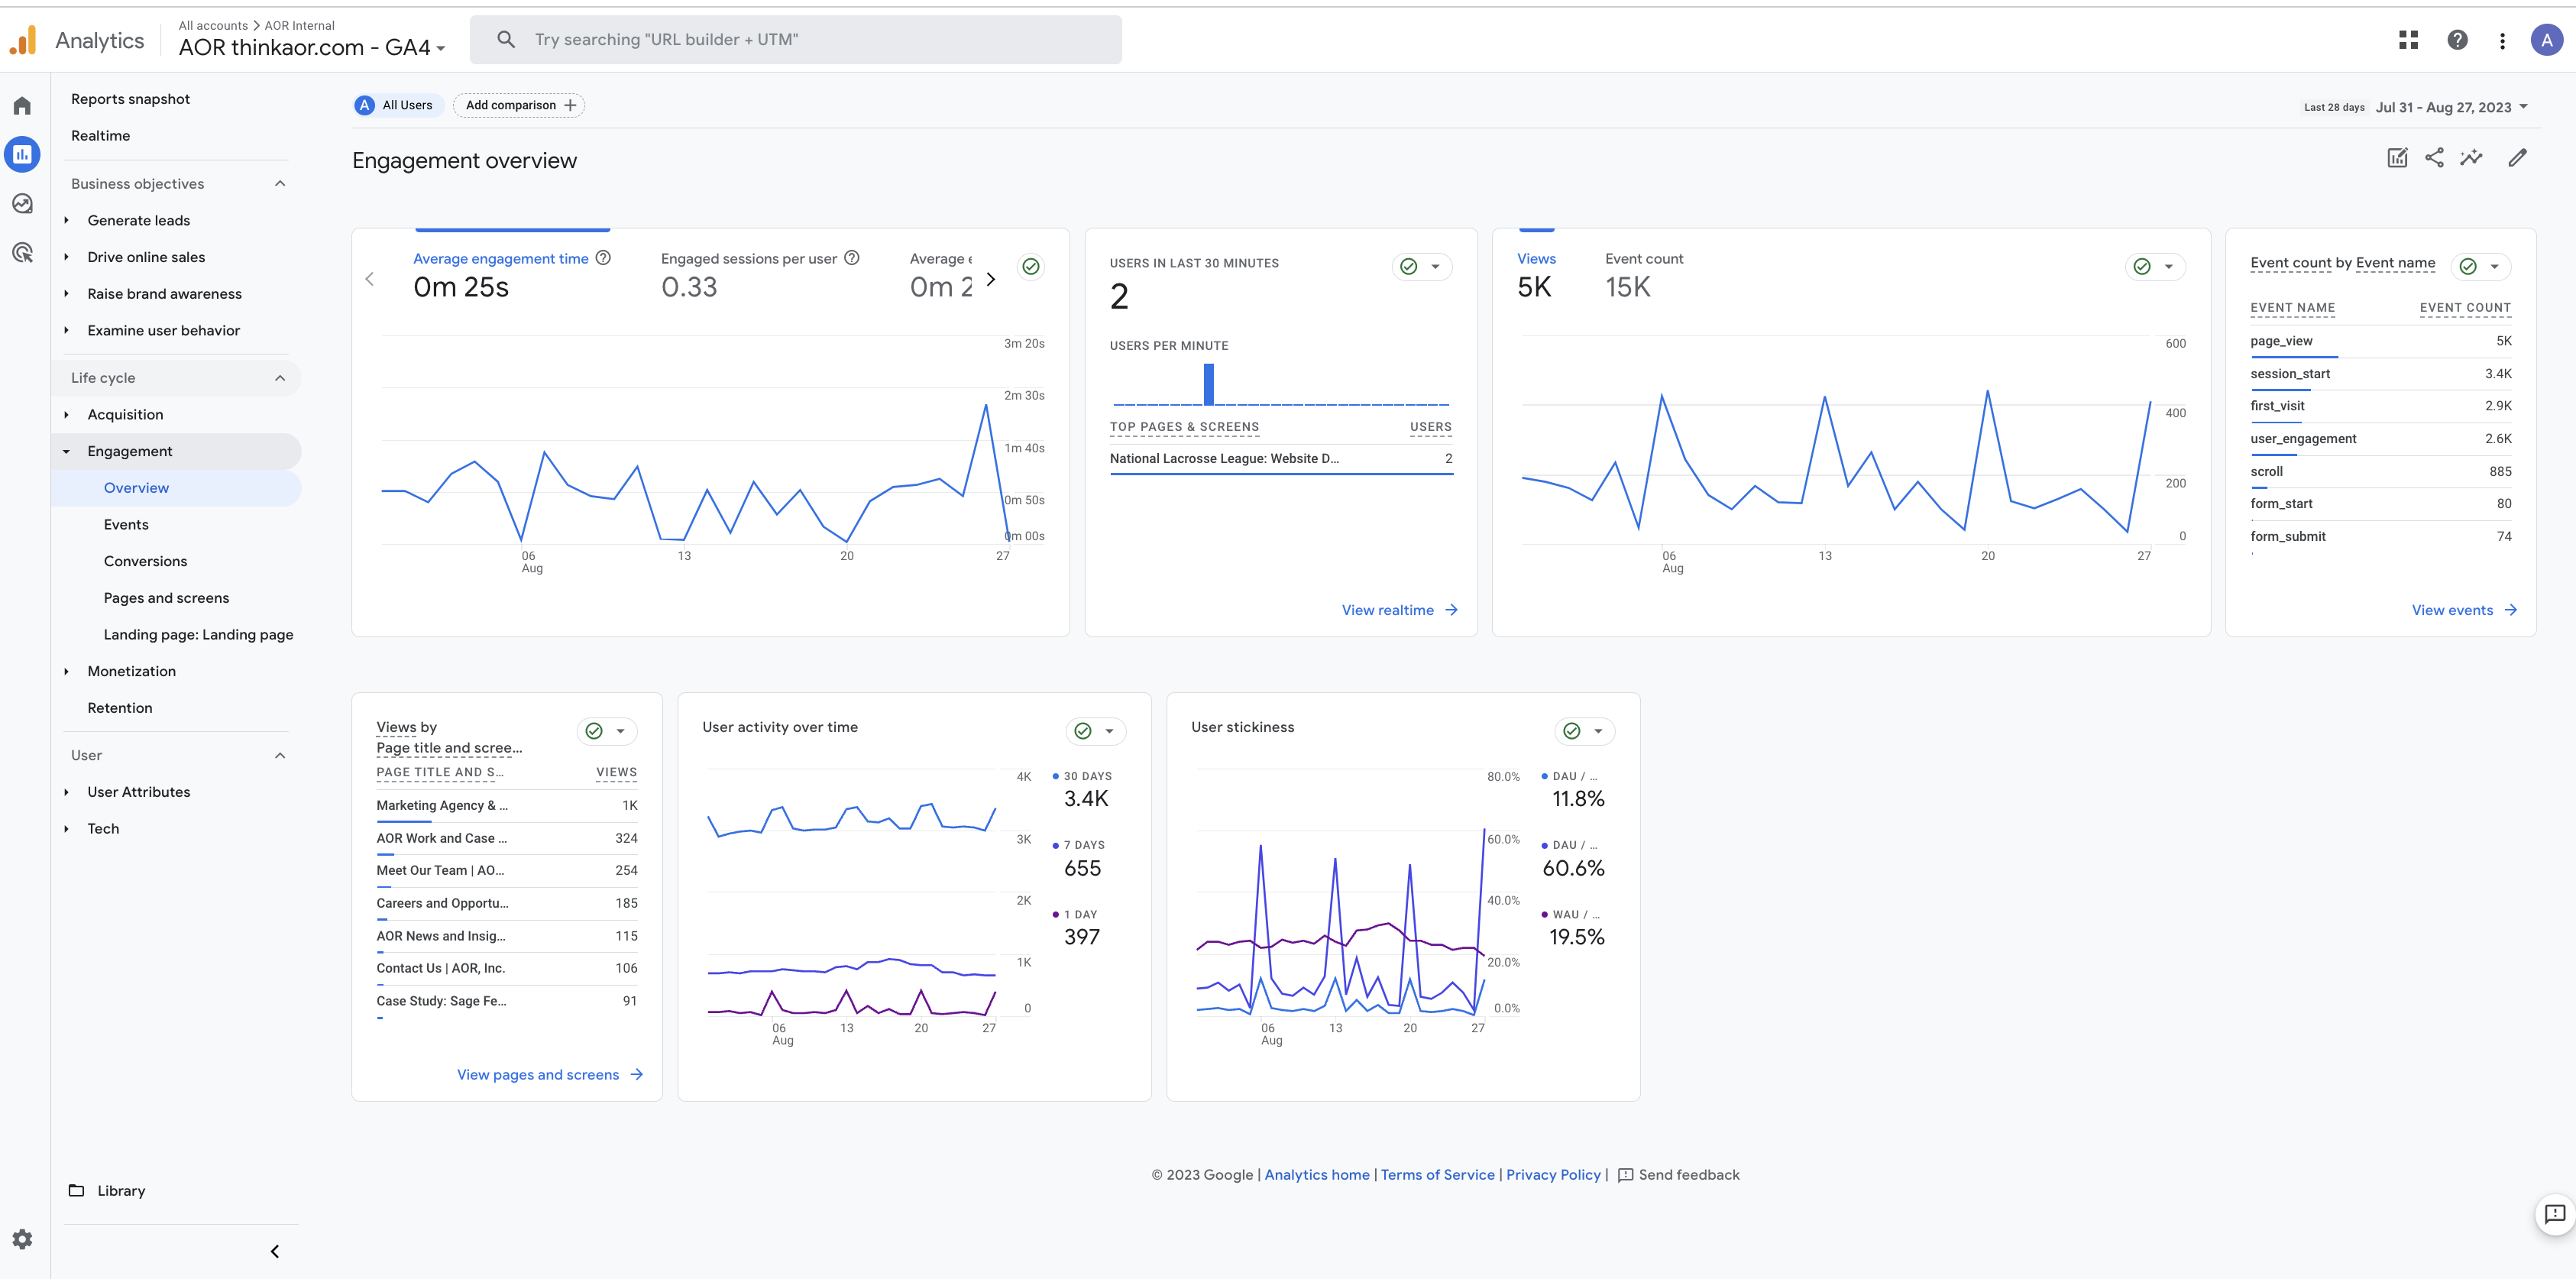Expand Monetization
This screenshot has height=1279, width=2576.
(67, 671)
